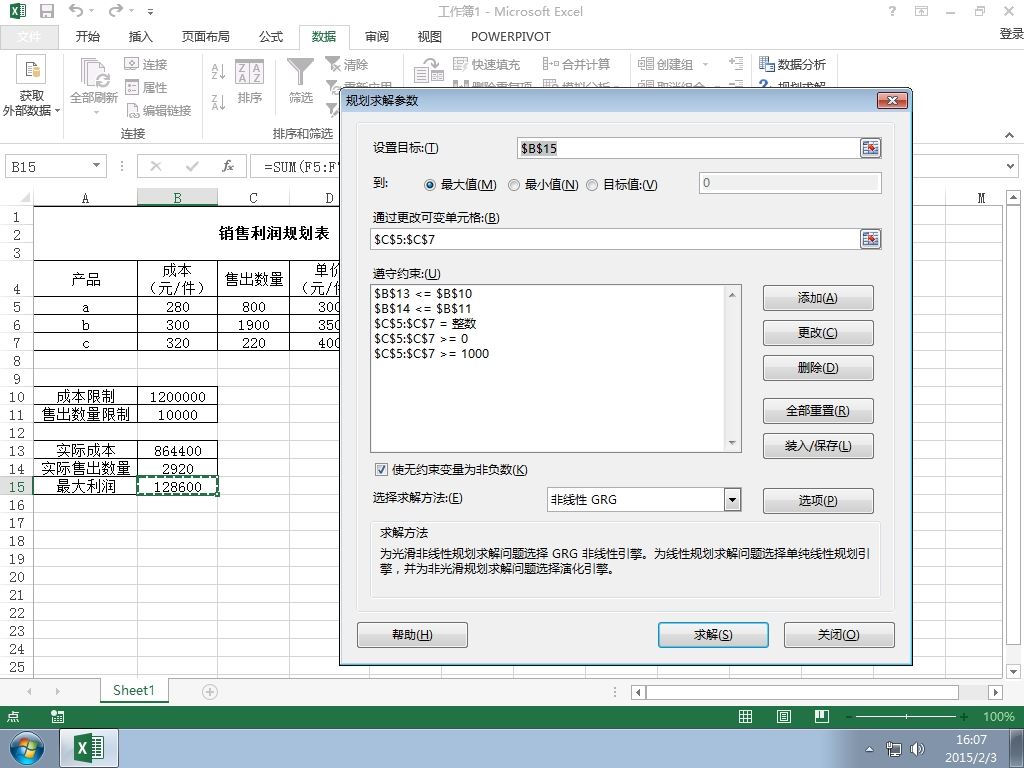The image size is (1024, 768).
Task: Open the Name Box dropdown arrow
Action: (x=96, y=166)
